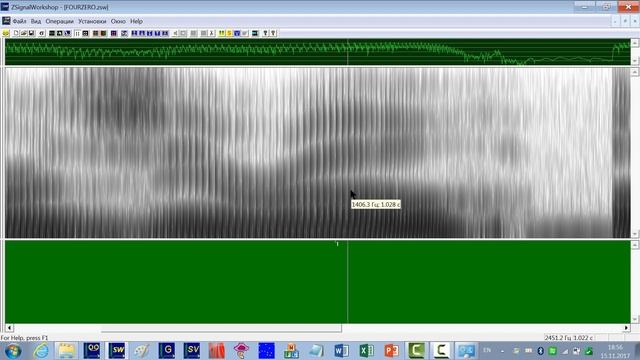640x360 pixels.
Task: Click the two vertical bars toolbar icon
Action: 77,33
